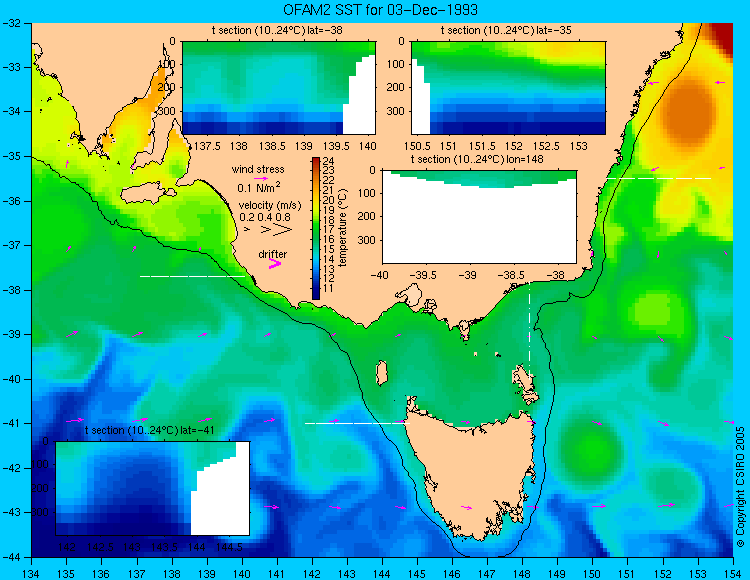Screen dimensions: 750x580
Task: Click the '24' value on the color bar
Action: coord(328,161)
